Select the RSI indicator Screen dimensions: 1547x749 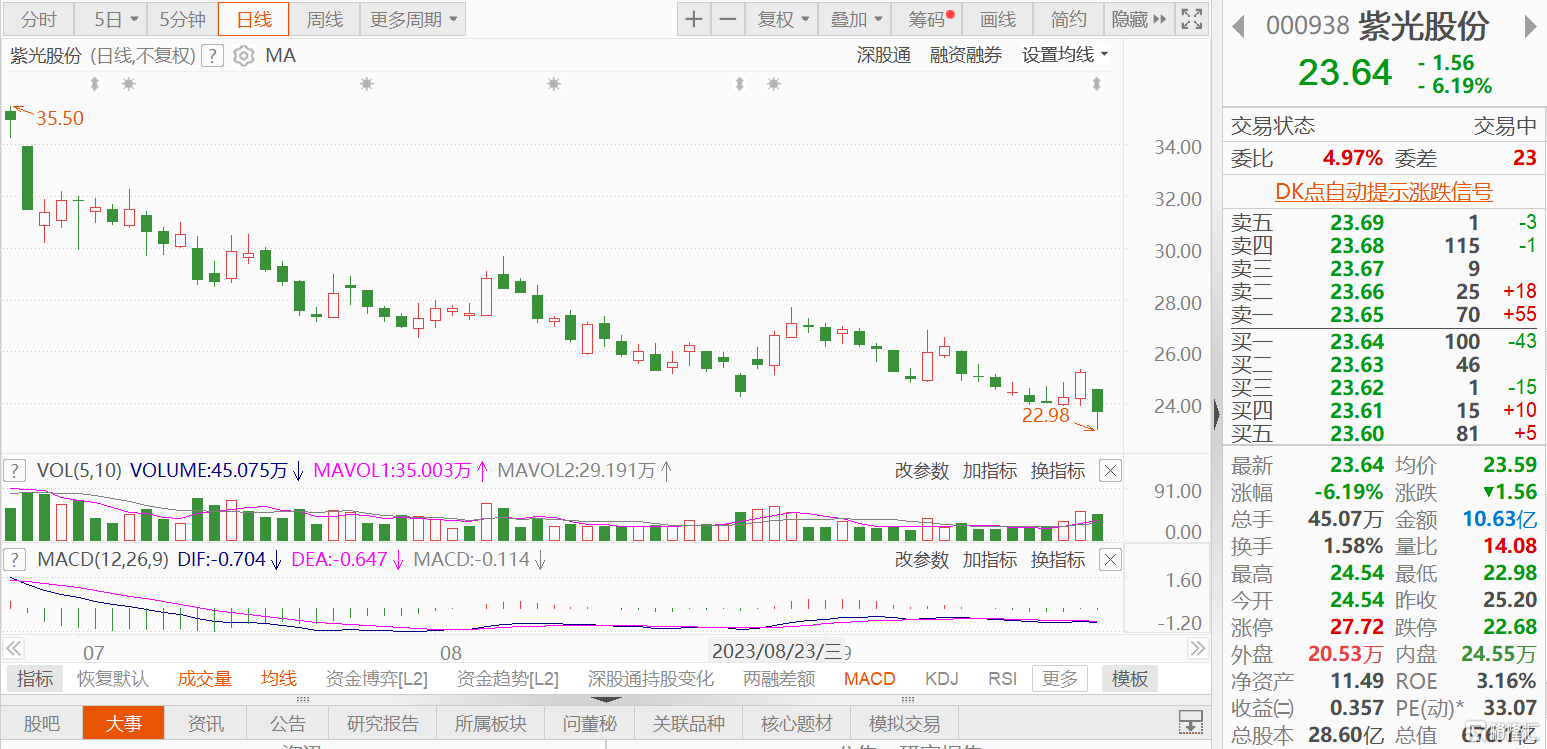[1002, 679]
